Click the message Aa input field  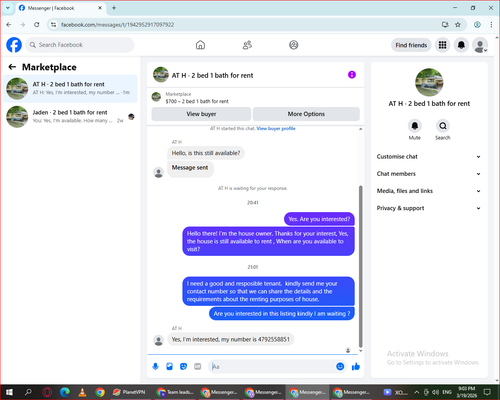273,367
